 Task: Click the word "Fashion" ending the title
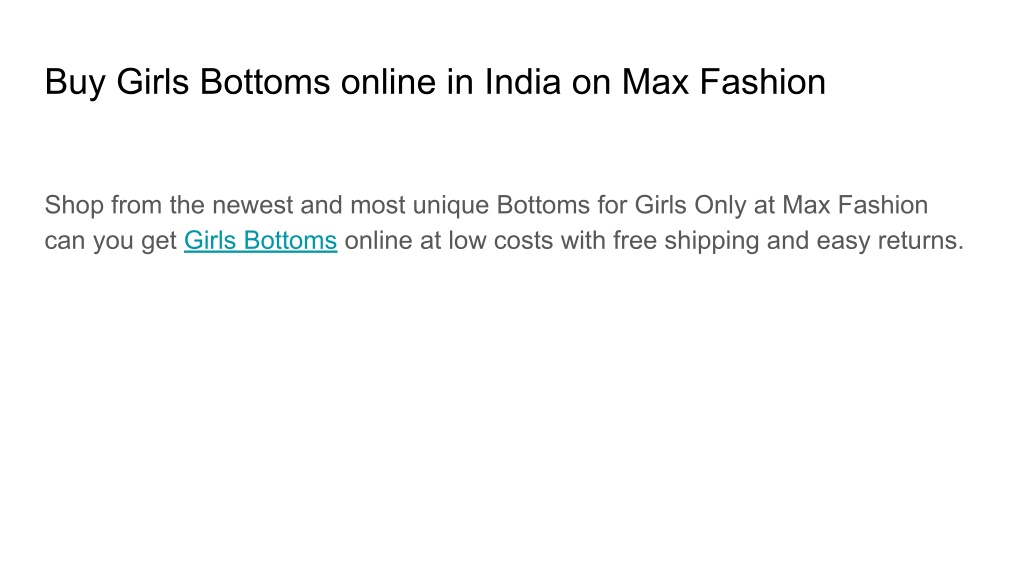[x=763, y=82]
